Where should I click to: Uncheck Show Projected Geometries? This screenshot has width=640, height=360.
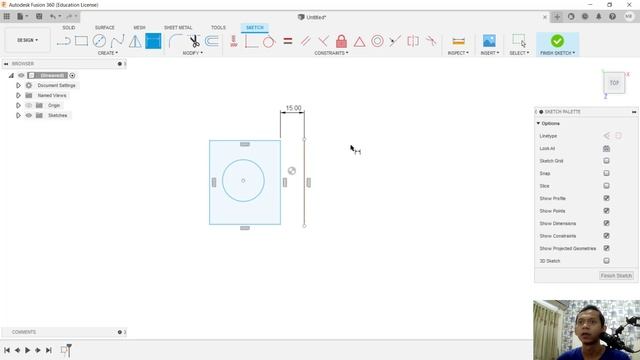pos(606,248)
